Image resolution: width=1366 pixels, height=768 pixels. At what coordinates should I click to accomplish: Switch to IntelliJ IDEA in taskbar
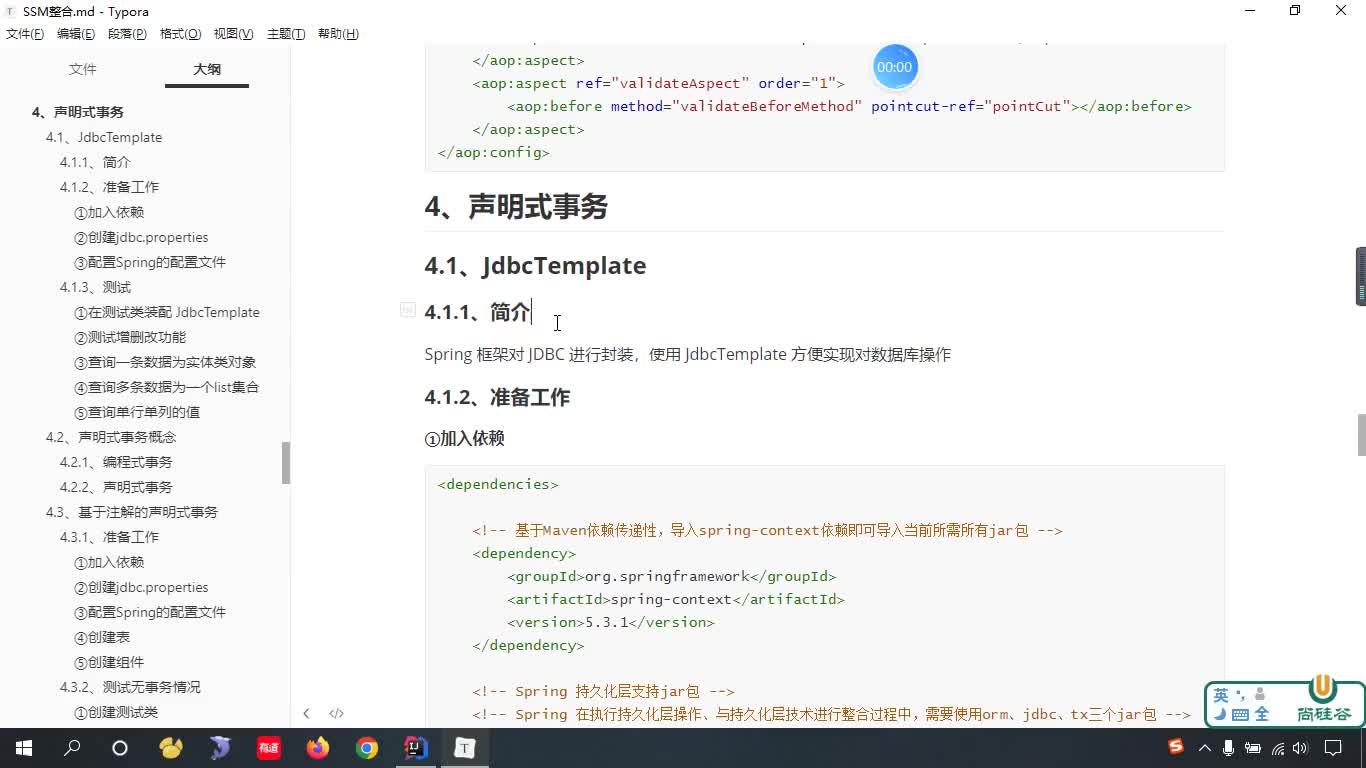pyautogui.click(x=416, y=747)
